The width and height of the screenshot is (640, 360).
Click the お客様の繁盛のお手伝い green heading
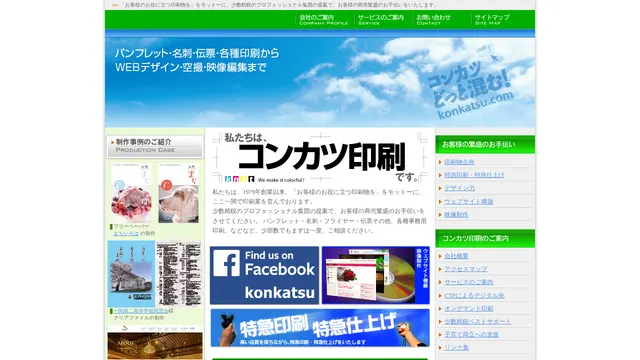coord(485,144)
